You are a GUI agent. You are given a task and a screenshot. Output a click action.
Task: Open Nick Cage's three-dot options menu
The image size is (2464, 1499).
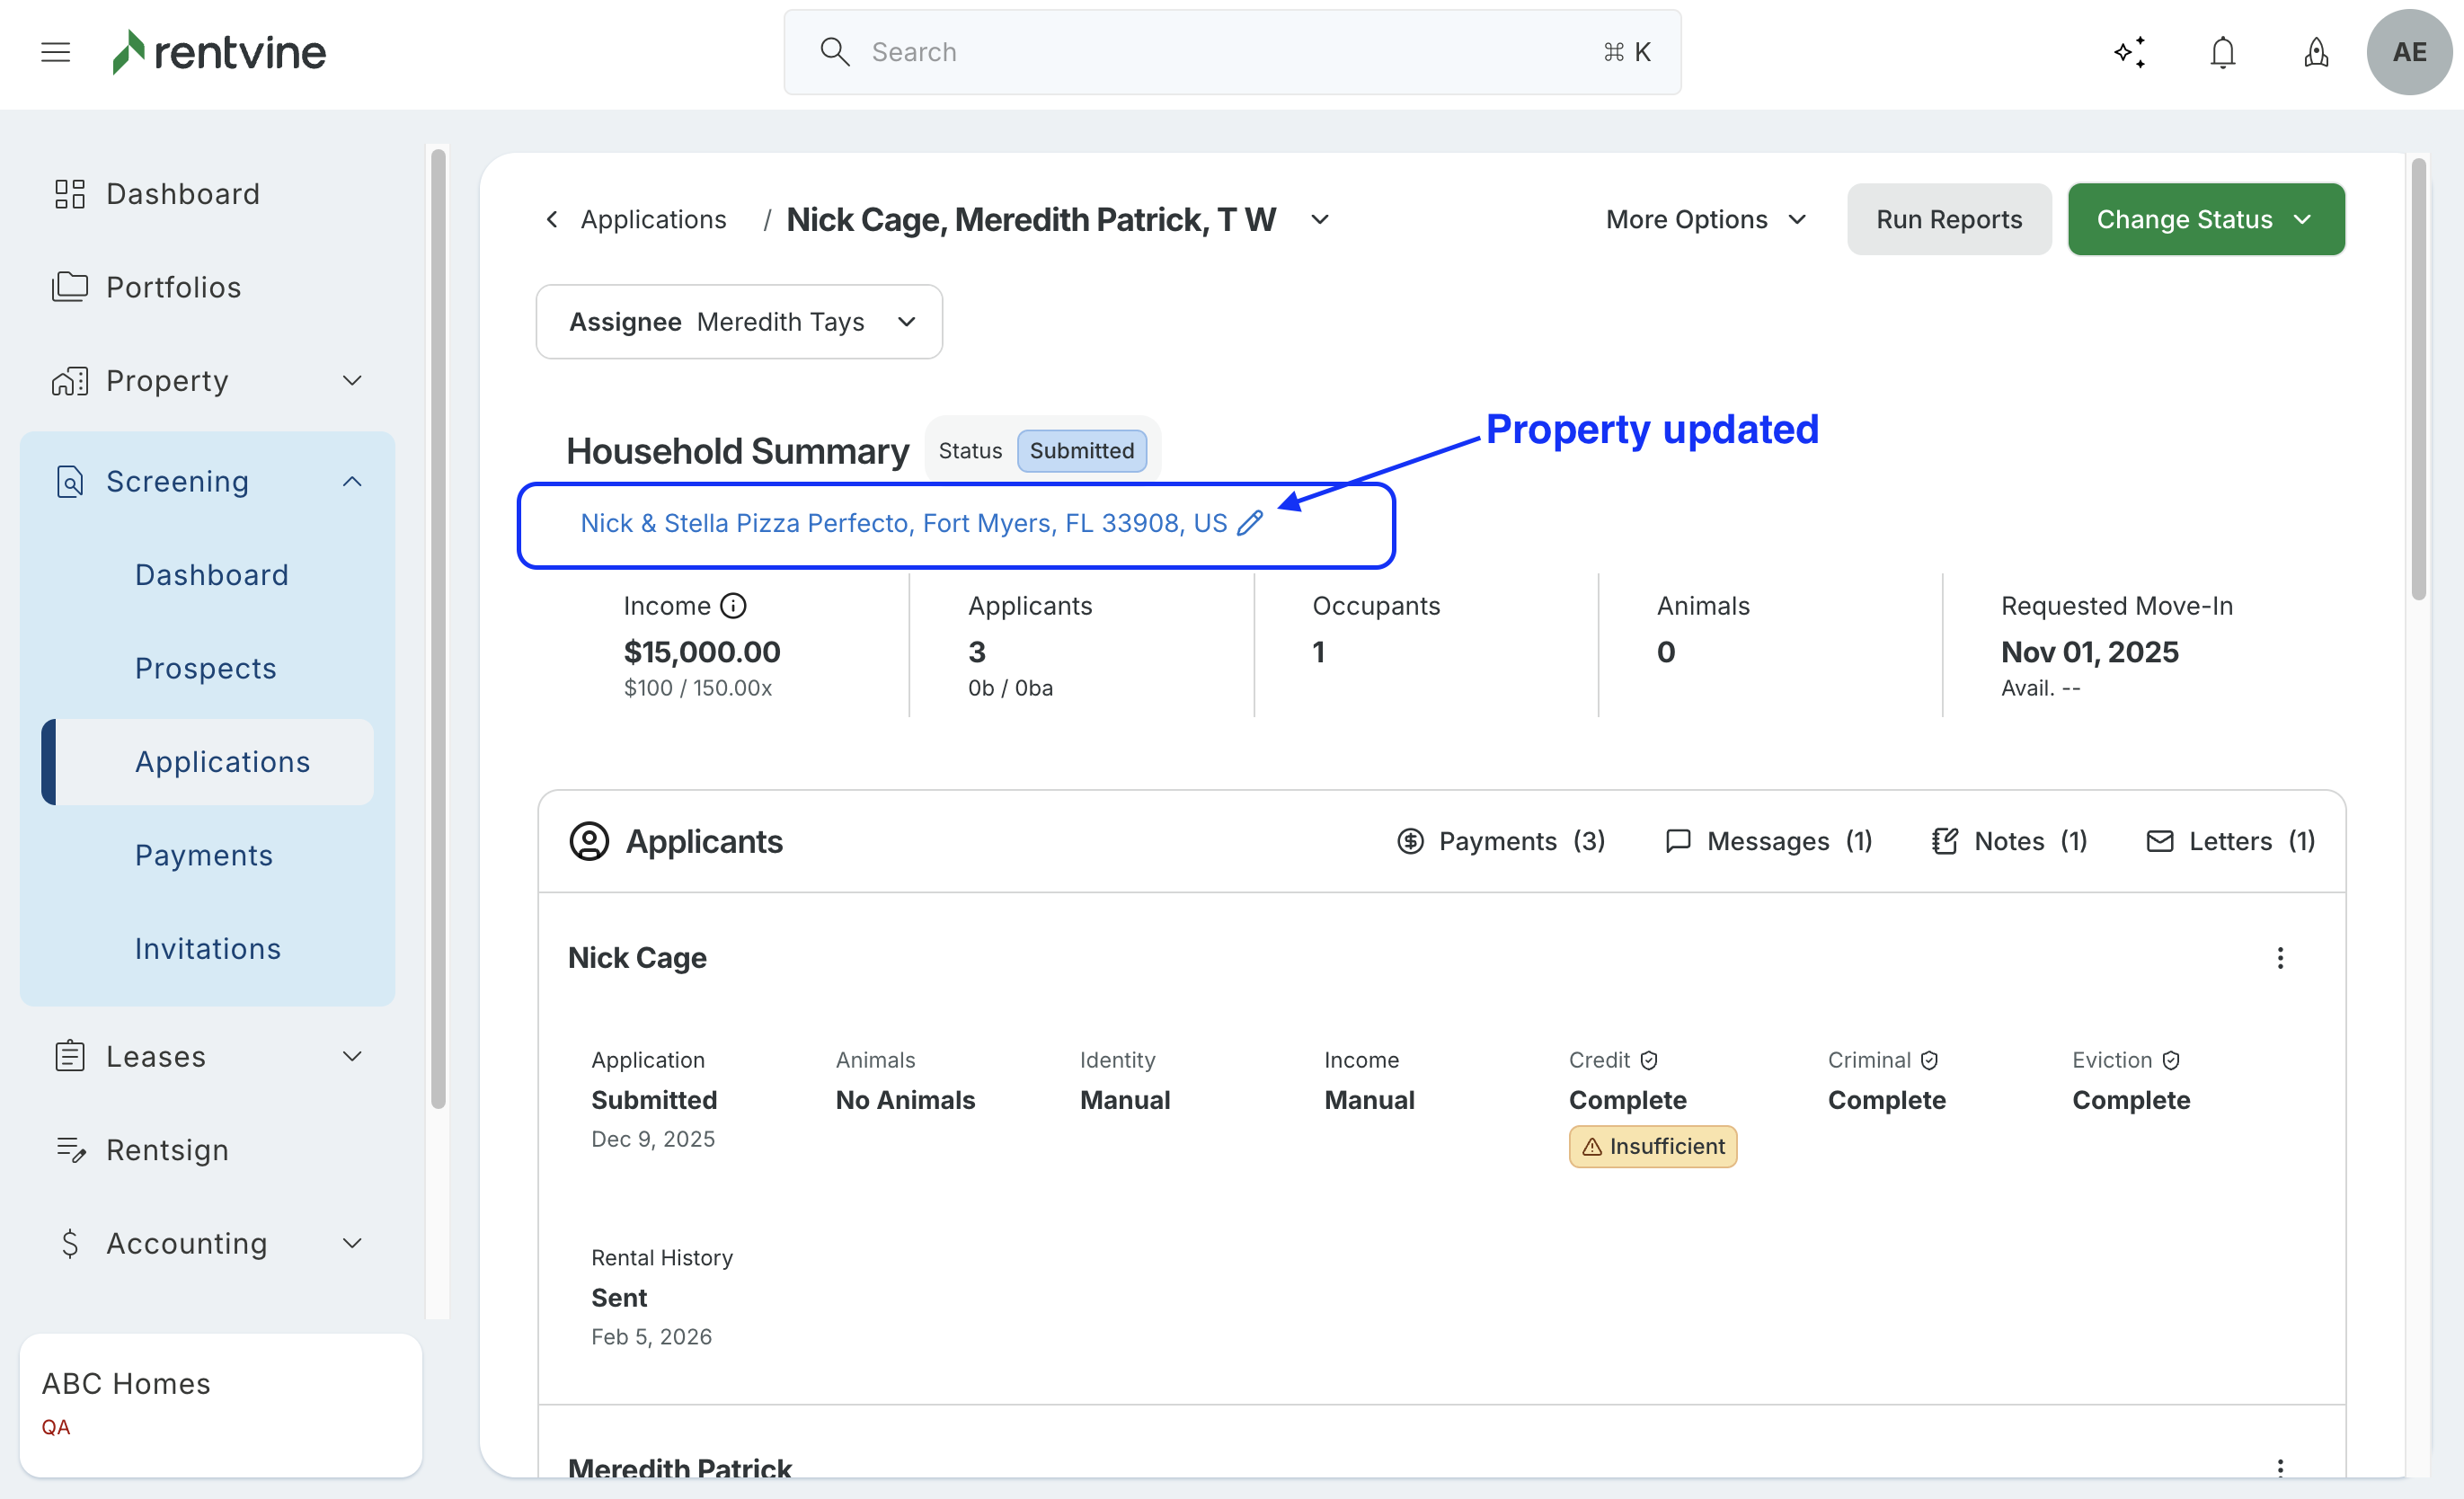point(2280,958)
